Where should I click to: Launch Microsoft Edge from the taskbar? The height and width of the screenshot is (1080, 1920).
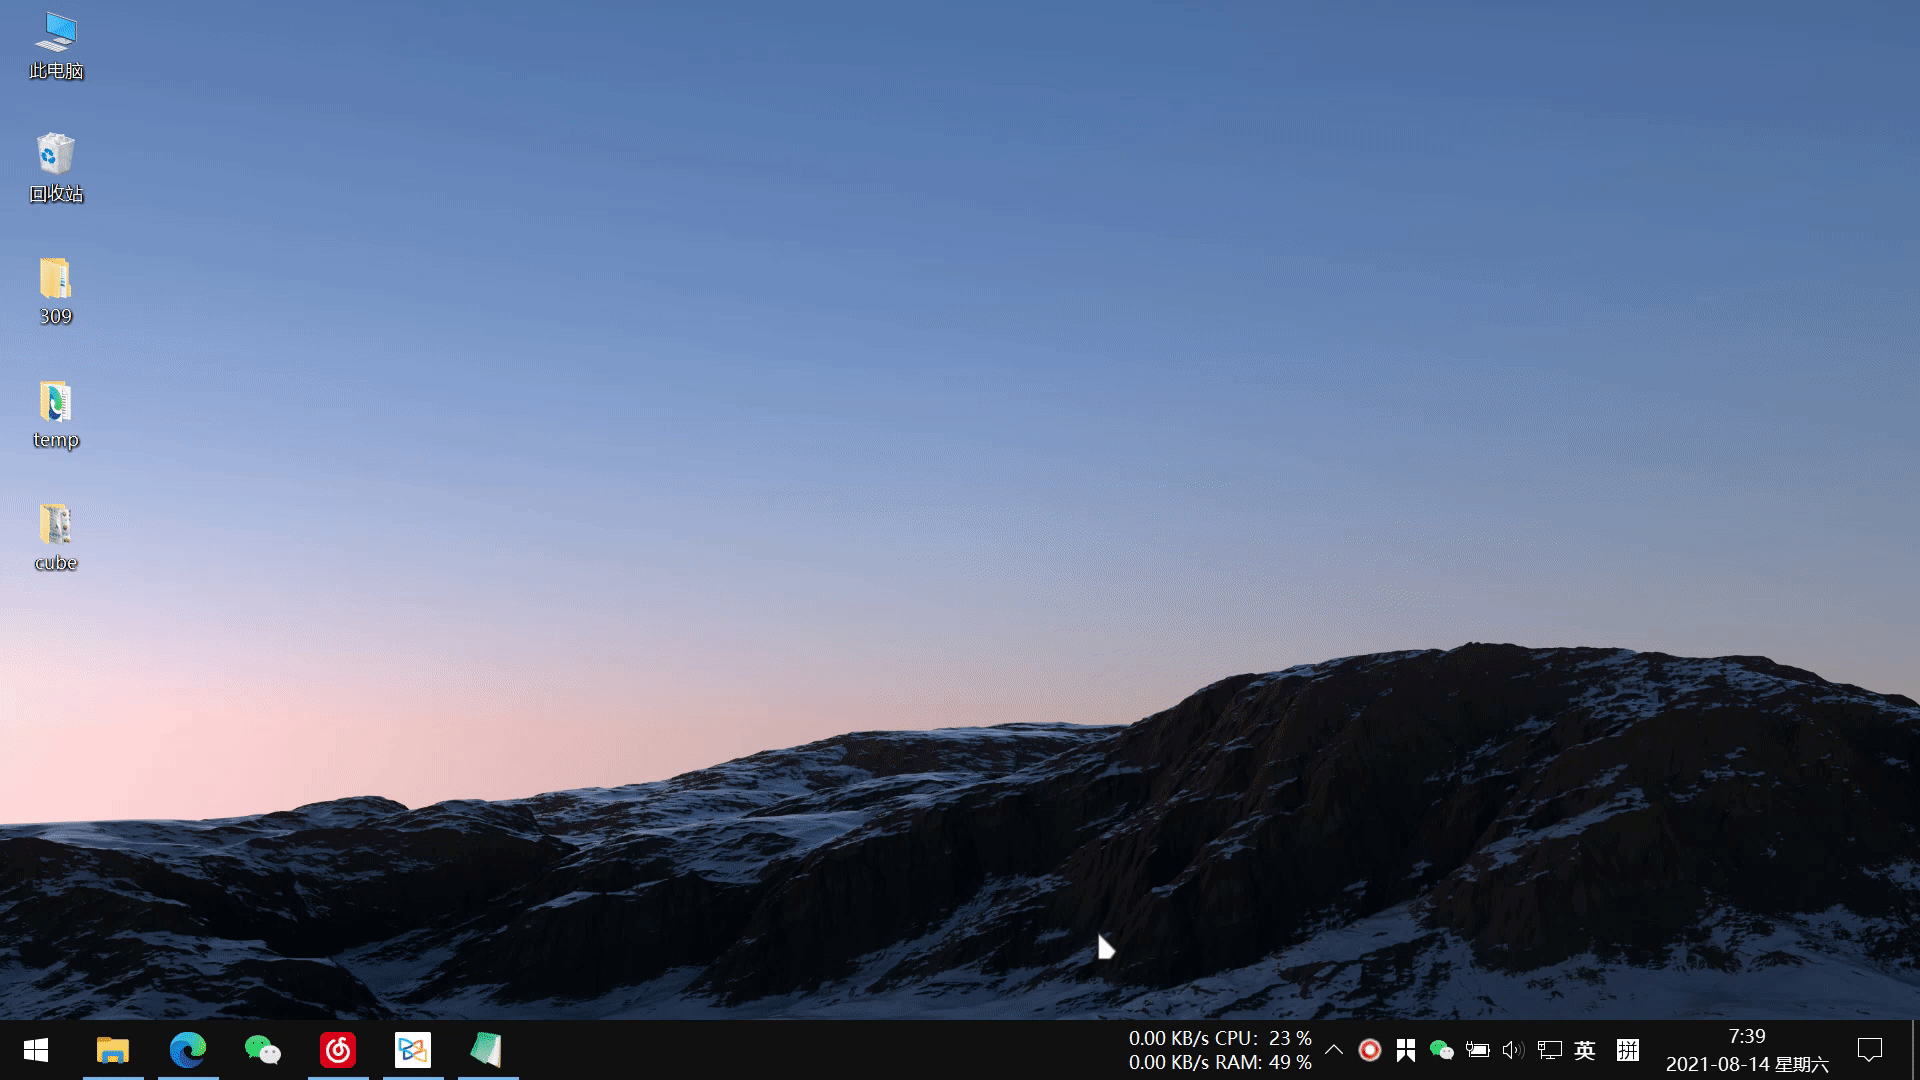coord(188,1050)
